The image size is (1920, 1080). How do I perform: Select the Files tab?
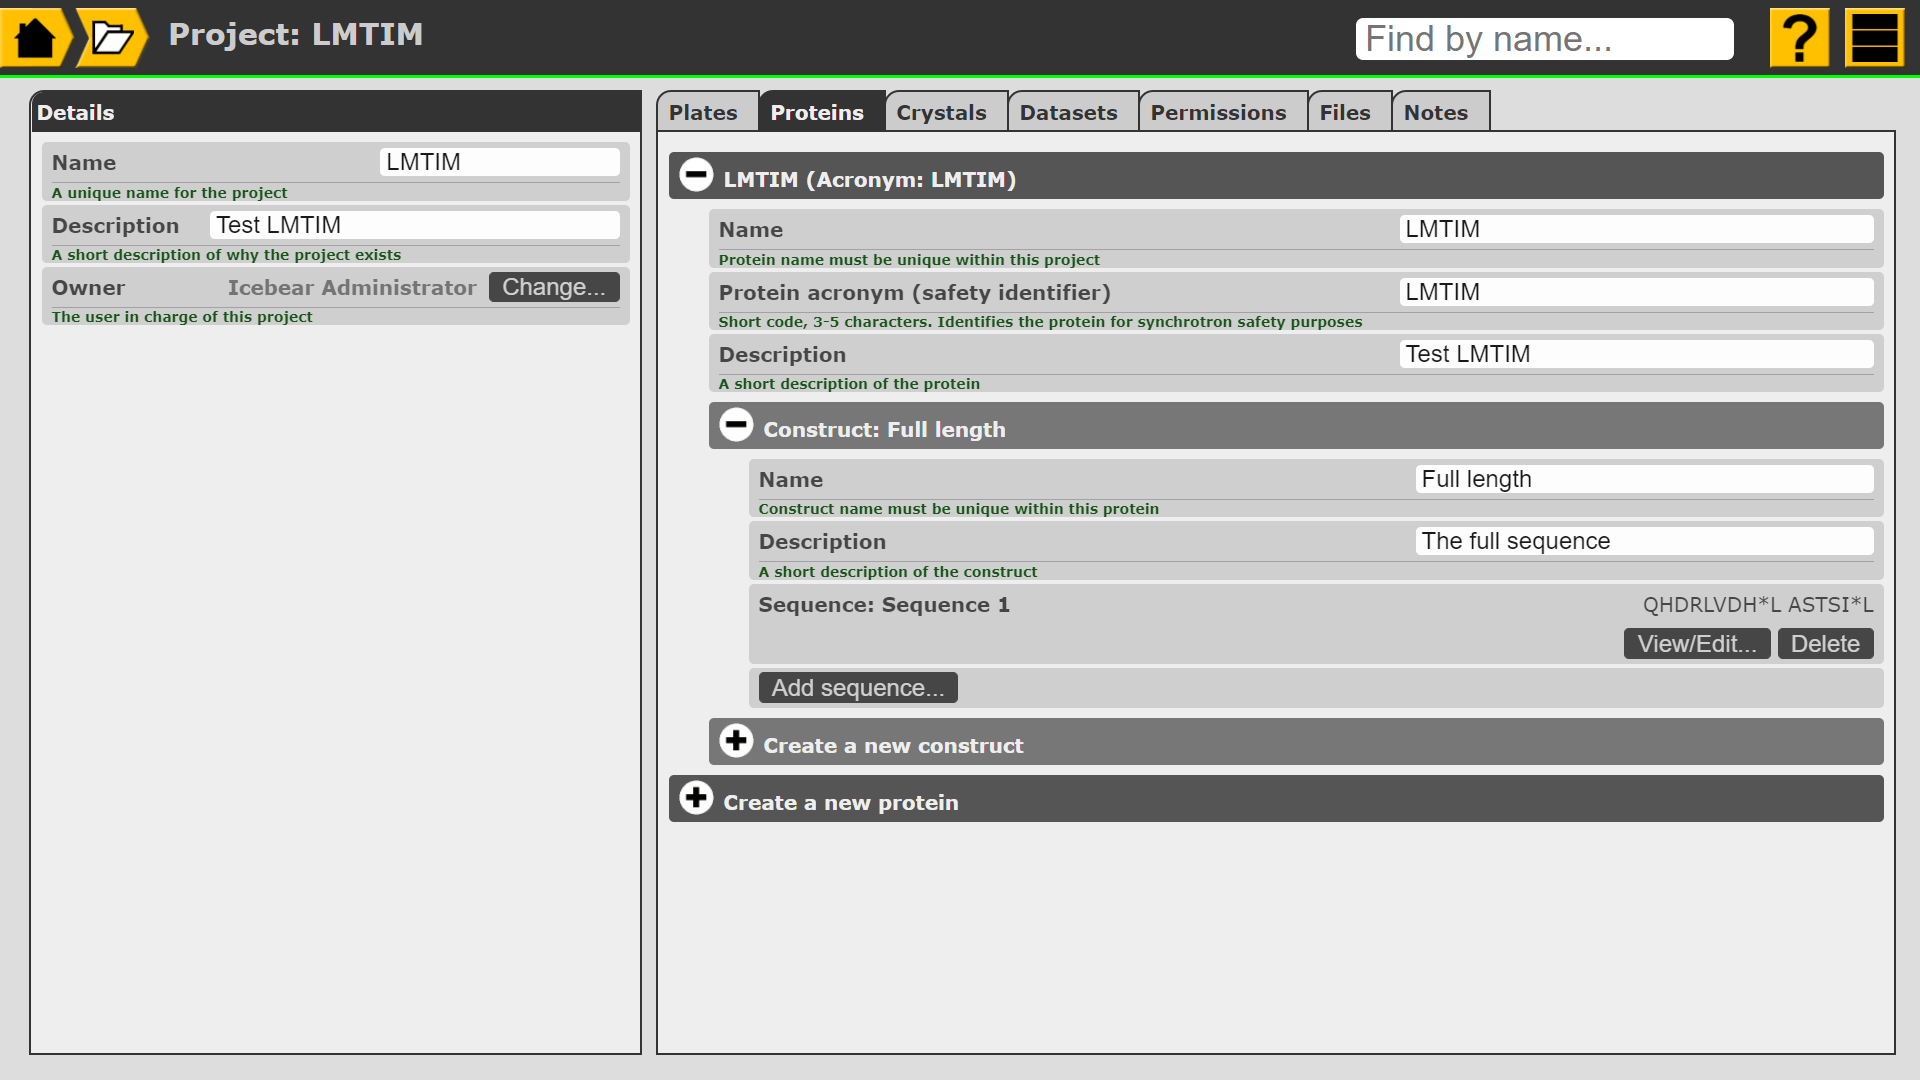1344,112
